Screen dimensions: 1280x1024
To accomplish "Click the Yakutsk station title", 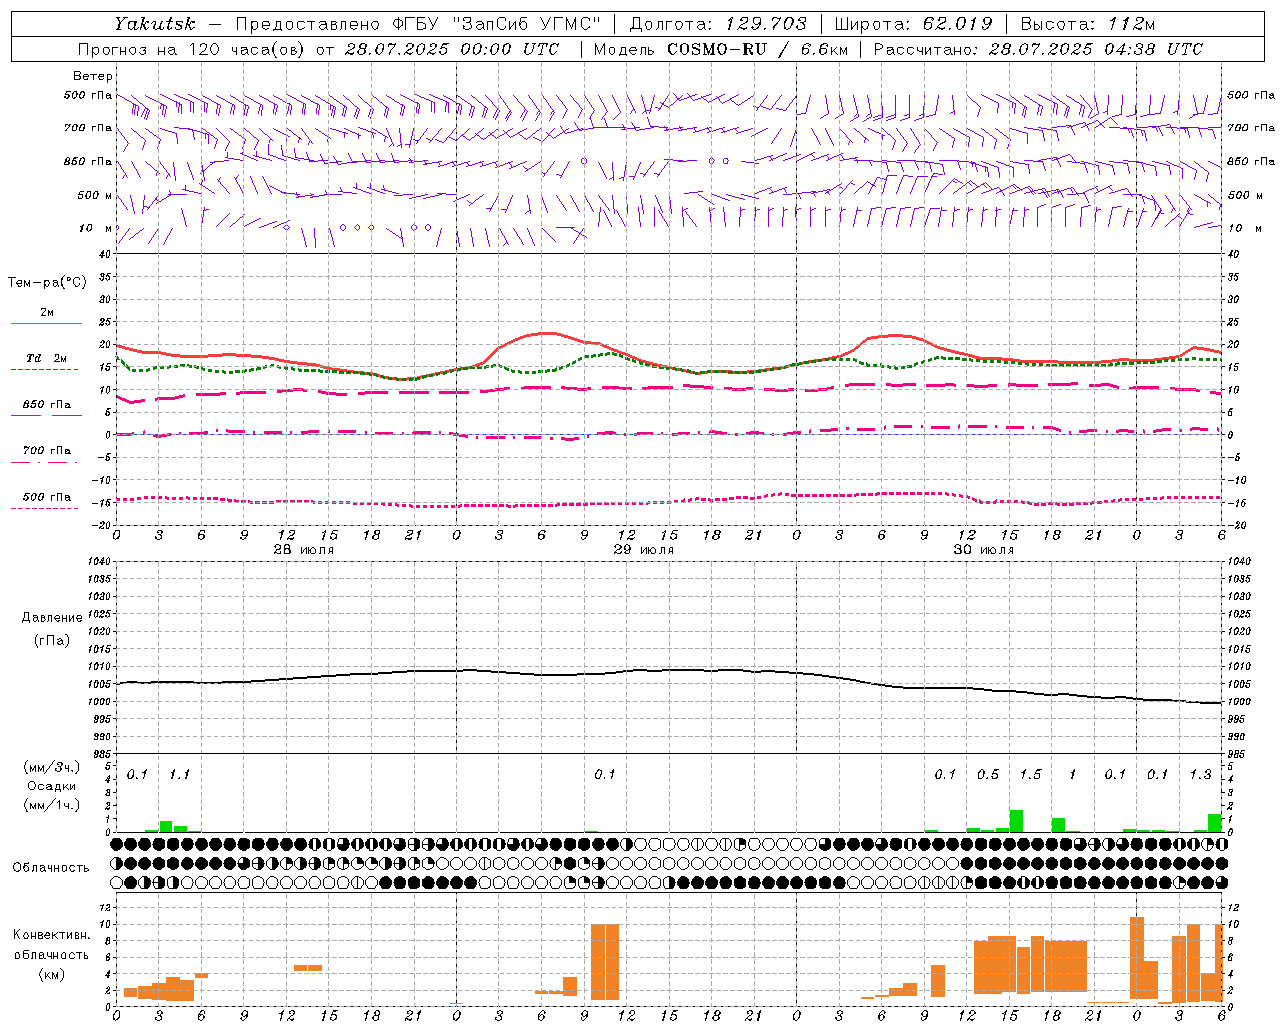I will pyautogui.click(x=154, y=24).
